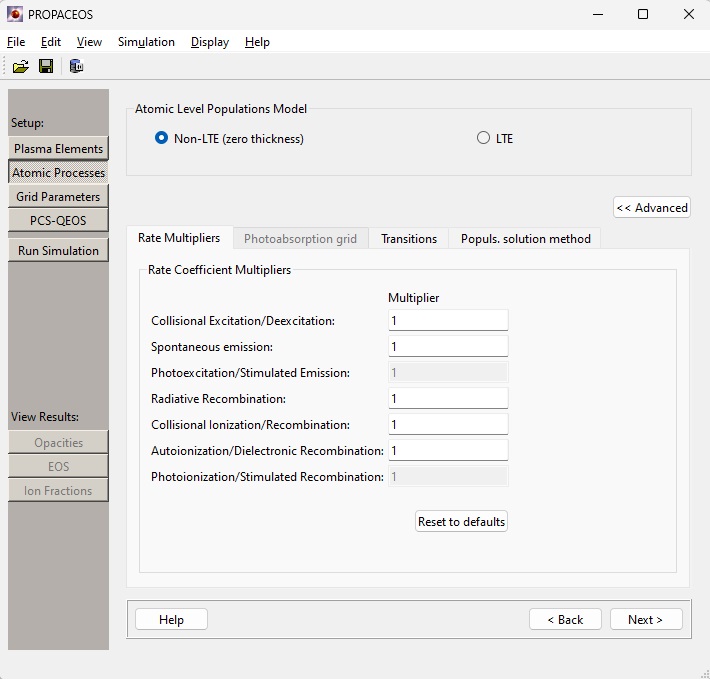710x679 pixels.
Task: Click the Next > button
Action: click(645, 619)
